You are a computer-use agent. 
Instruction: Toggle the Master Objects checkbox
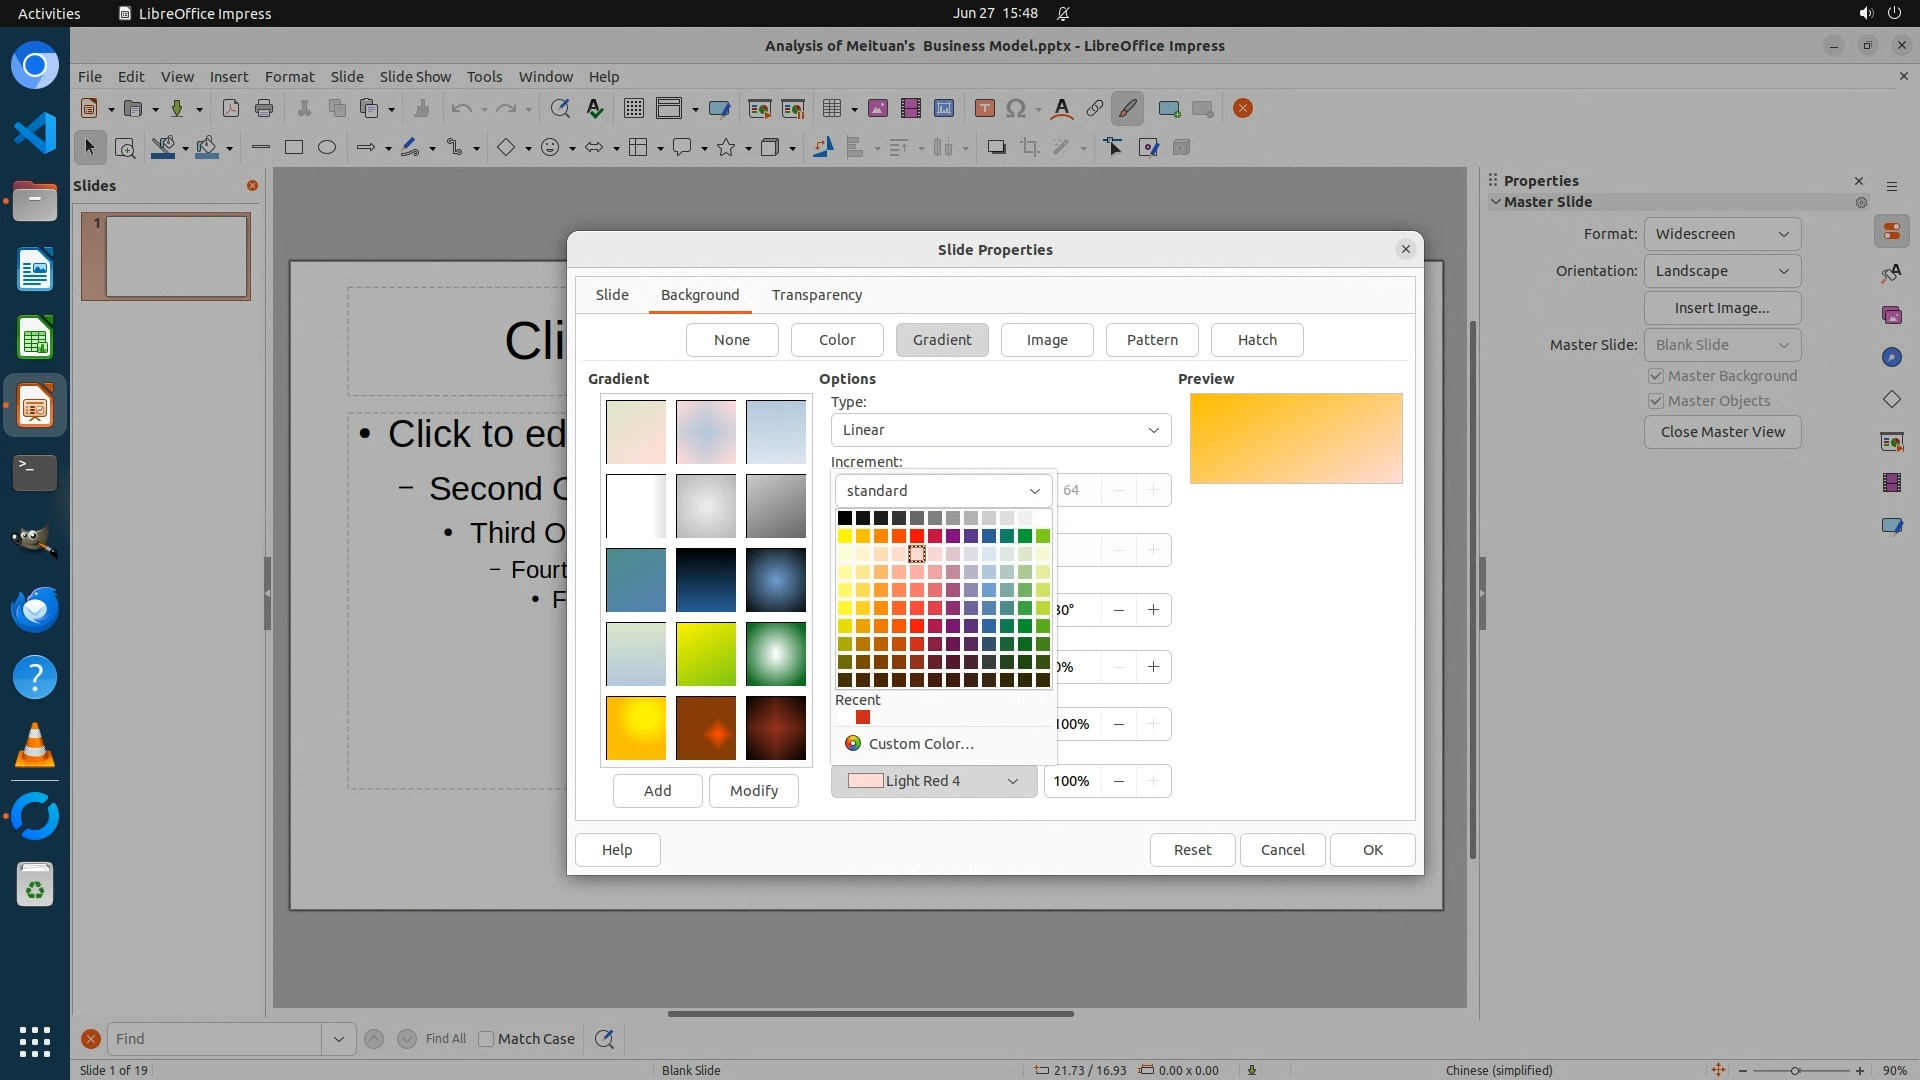pyautogui.click(x=1656, y=401)
